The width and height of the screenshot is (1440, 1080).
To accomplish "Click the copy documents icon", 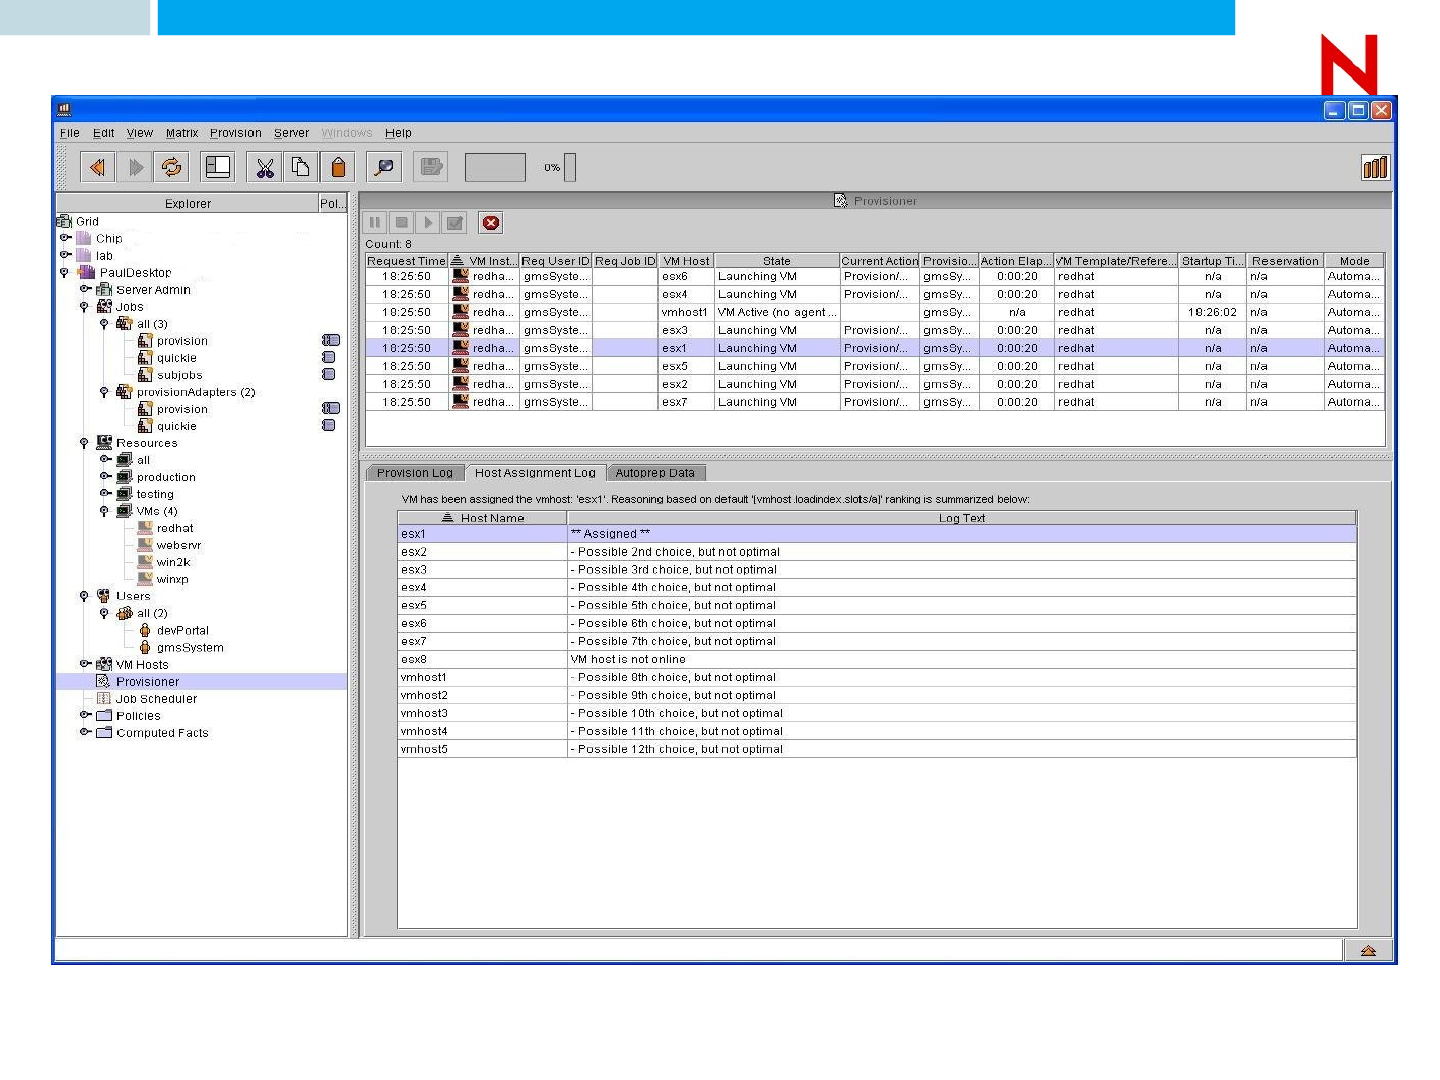I will 300,168.
